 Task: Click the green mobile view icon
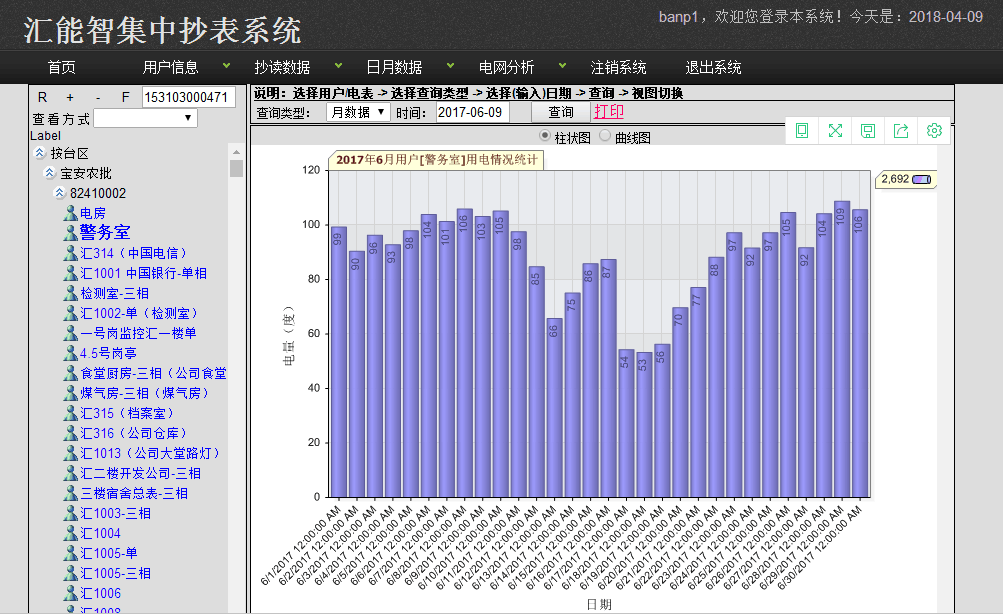click(x=802, y=131)
